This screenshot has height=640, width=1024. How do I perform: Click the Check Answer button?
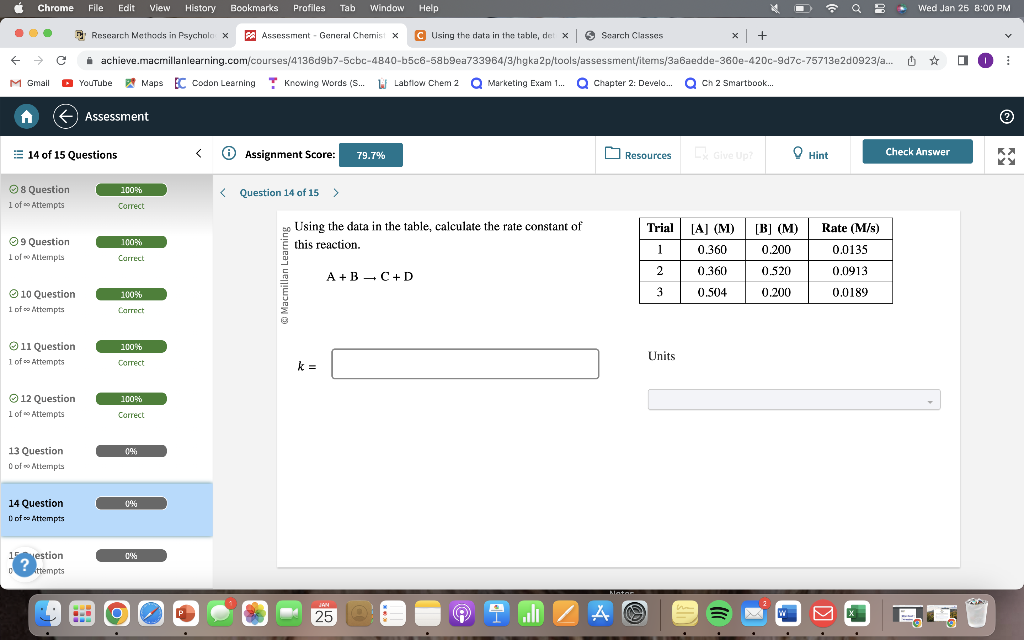pos(916,150)
